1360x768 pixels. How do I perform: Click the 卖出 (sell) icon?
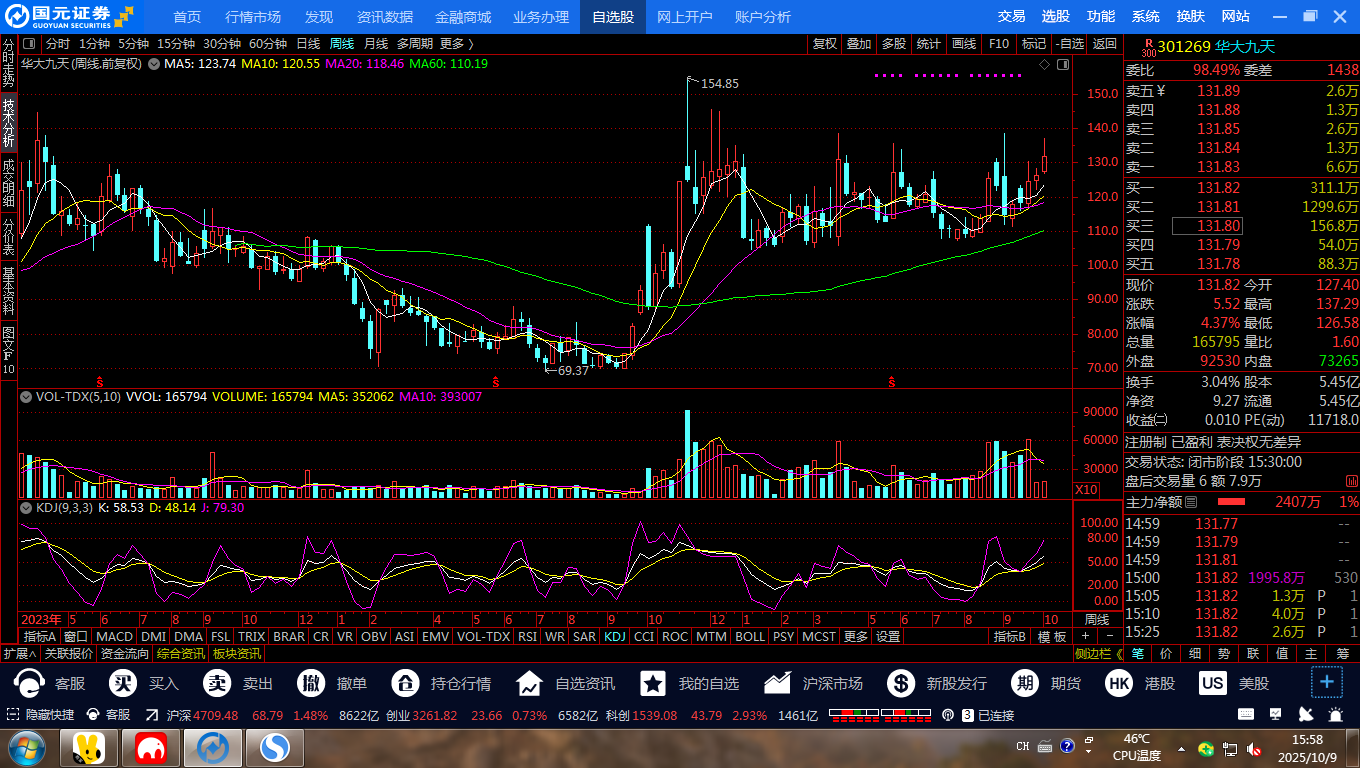(x=217, y=684)
